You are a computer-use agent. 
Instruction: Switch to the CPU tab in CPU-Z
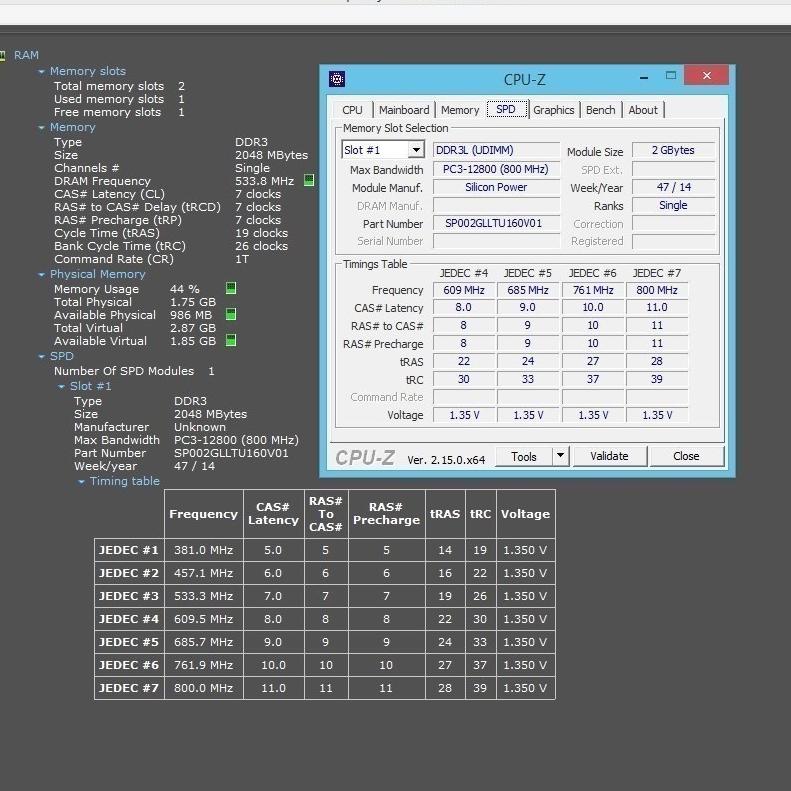tap(352, 110)
